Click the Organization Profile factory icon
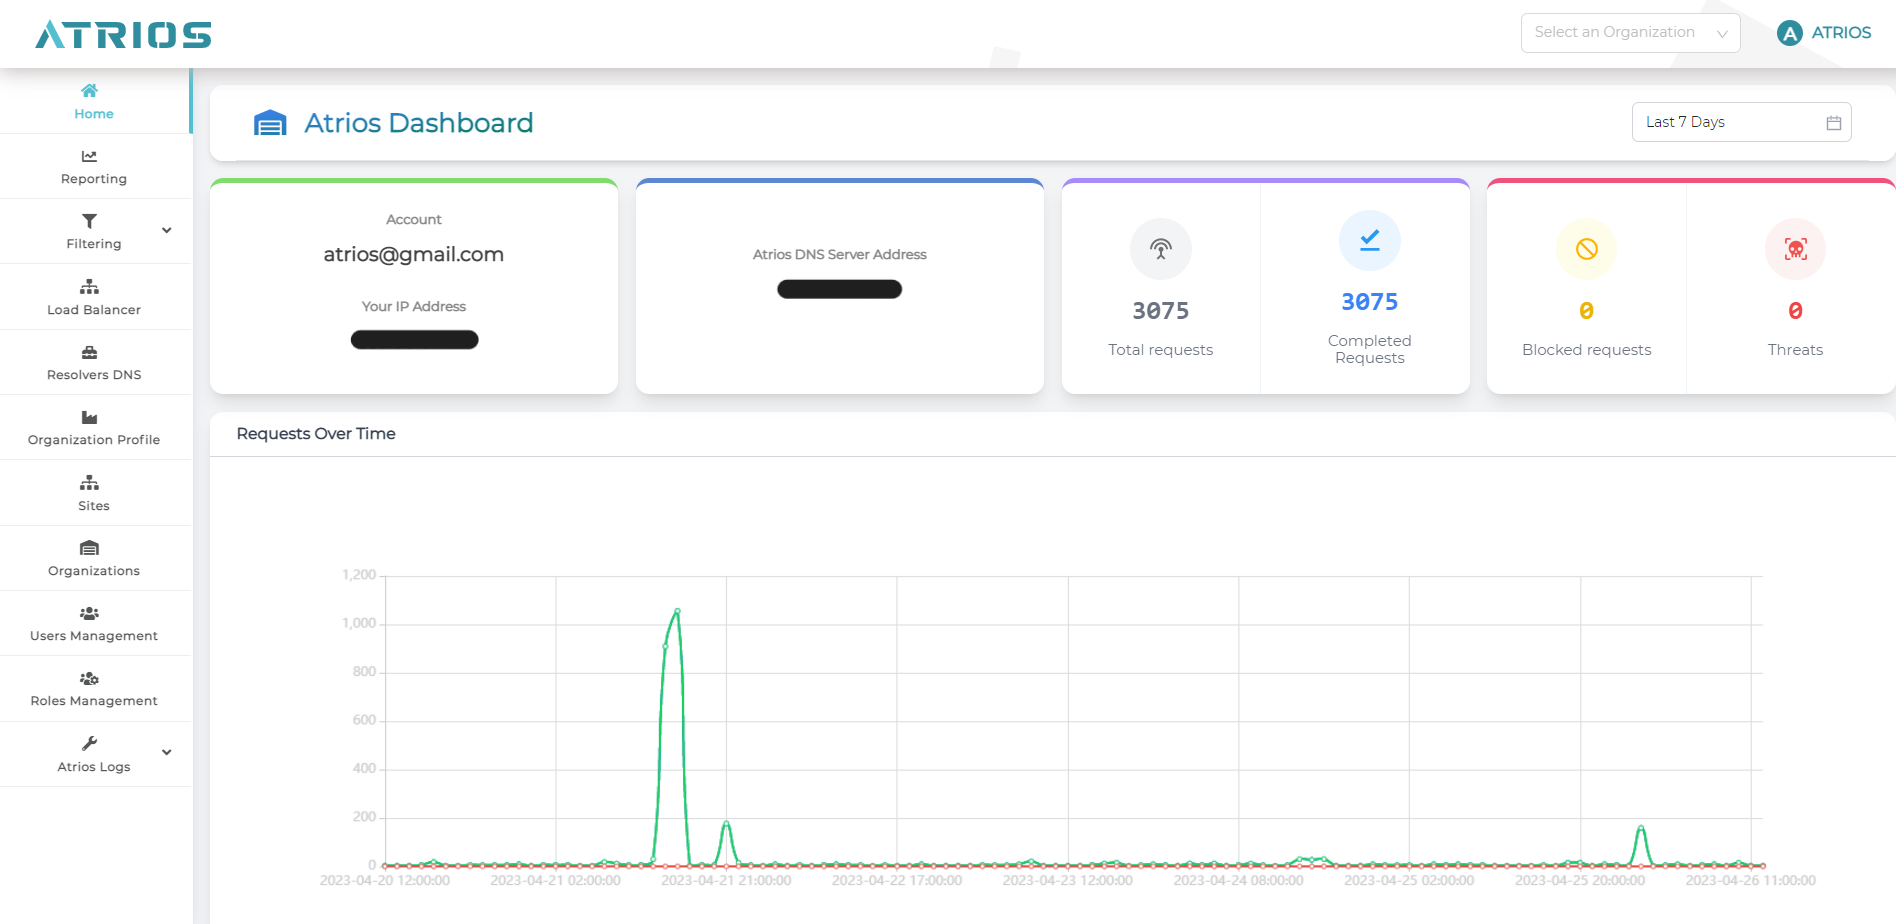The height and width of the screenshot is (924, 1896). [89, 417]
